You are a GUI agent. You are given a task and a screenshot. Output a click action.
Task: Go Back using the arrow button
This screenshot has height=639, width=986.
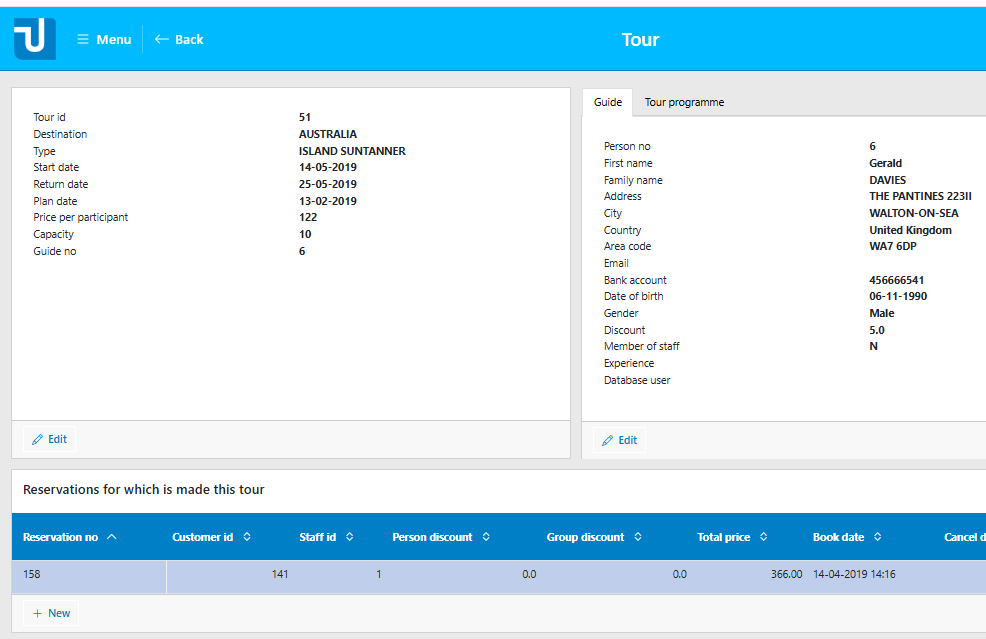(179, 40)
